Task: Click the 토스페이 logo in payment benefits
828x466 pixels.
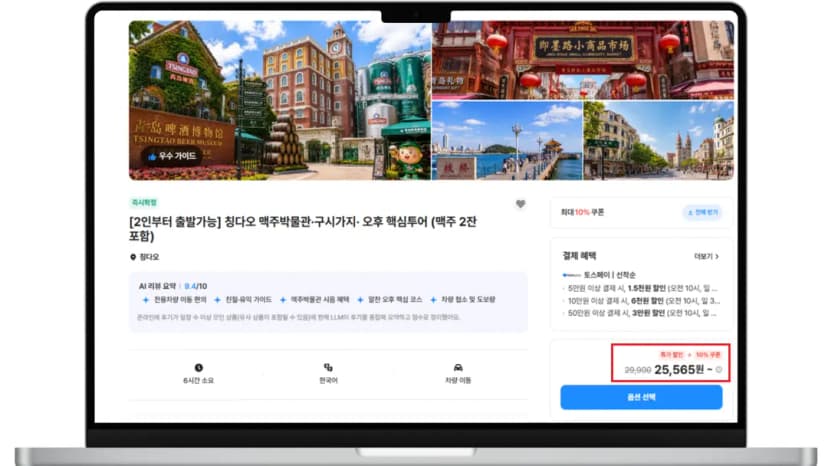Action: (571, 275)
